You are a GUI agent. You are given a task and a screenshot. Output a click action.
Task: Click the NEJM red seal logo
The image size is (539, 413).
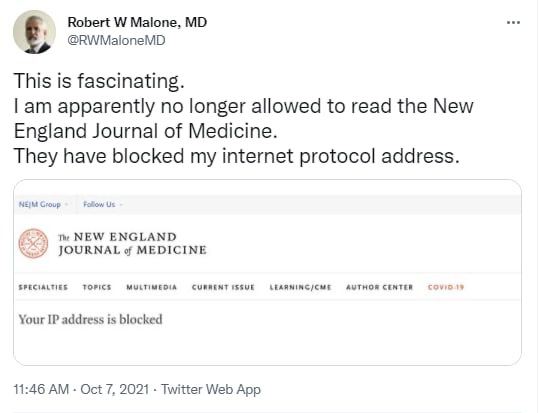pos(33,243)
